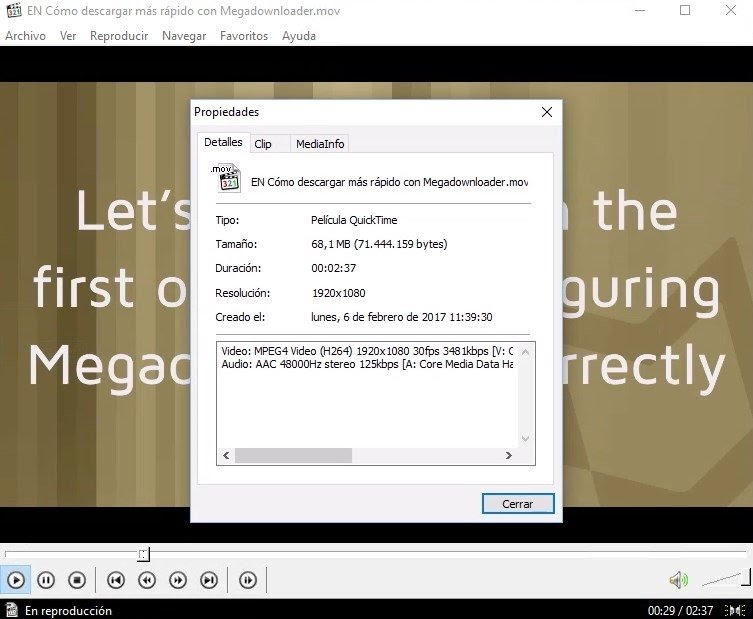Minimize the media player window
753x619 pixels.
tap(640, 10)
